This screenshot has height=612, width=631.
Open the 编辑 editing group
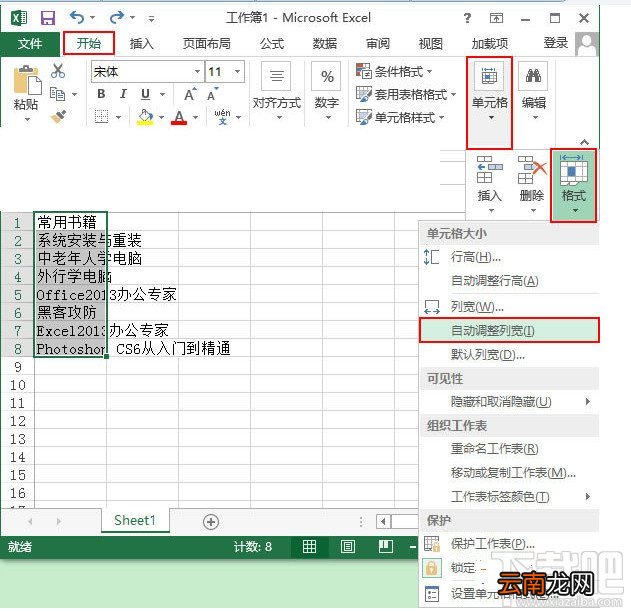click(x=534, y=91)
